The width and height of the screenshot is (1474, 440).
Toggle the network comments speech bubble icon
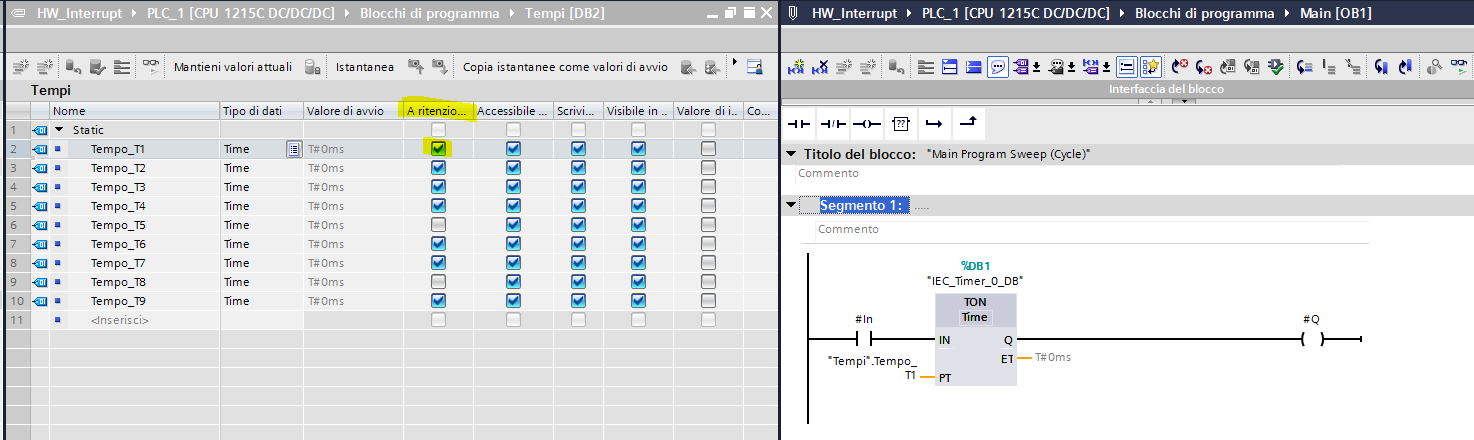(997, 67)
